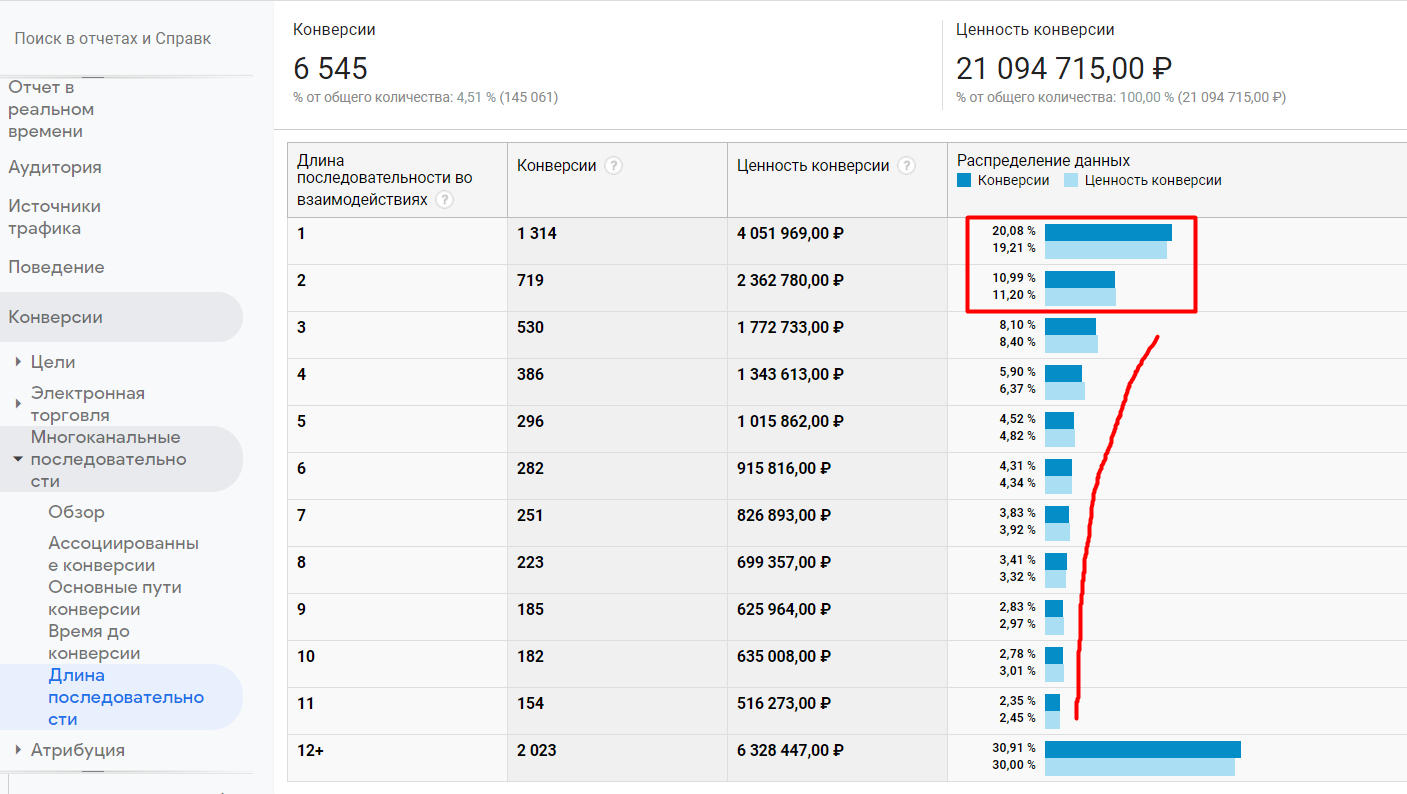
Task: Click the 6 545 total conversions value
Action: [x=330, y=68]
